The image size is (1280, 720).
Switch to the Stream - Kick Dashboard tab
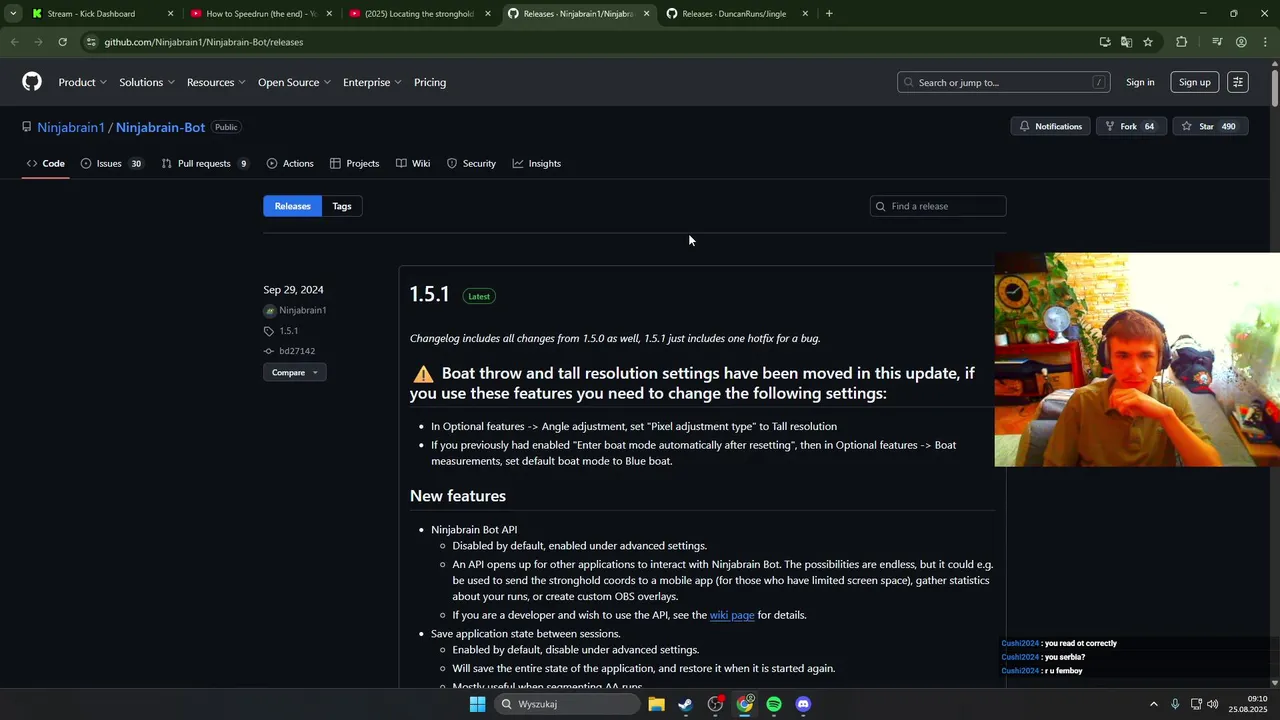pyautogui.click(x=101, y=14)
